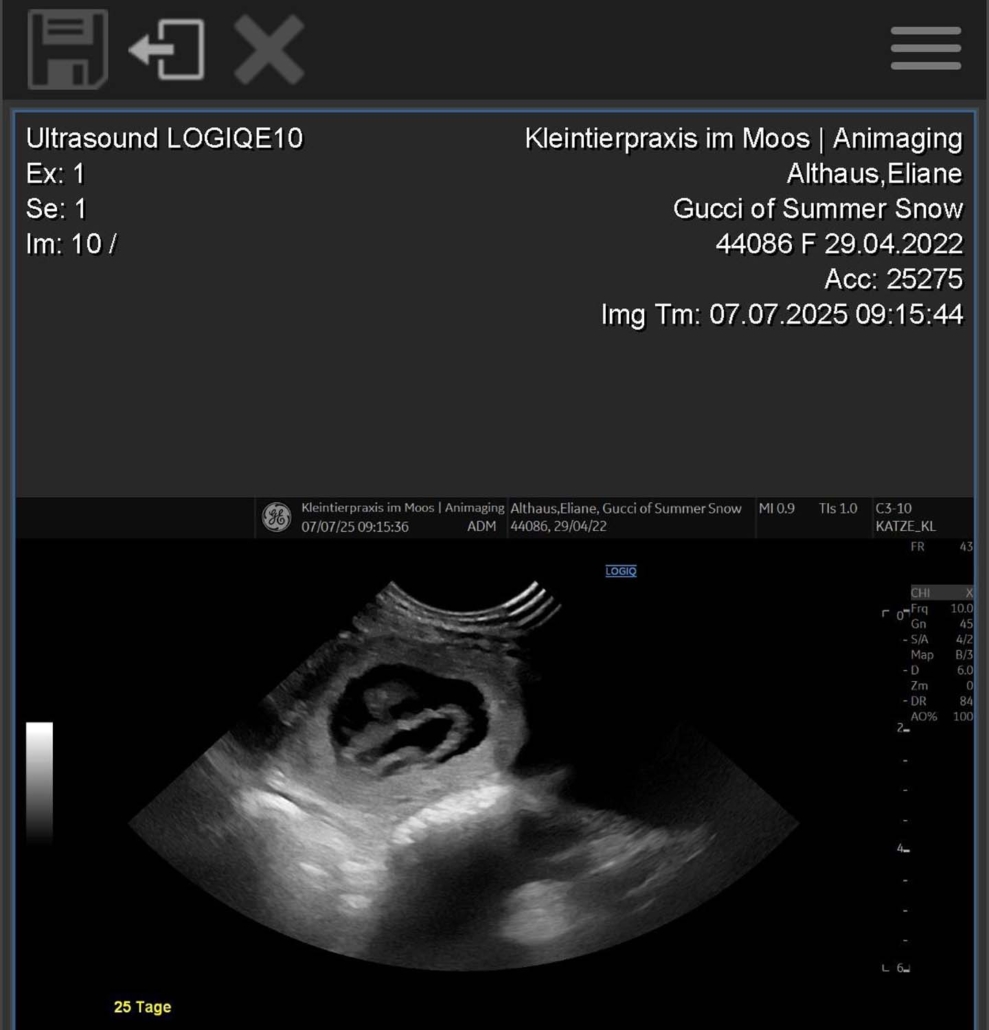This screenshot has width=989, height=1030.
Task: Click the CHI mode indicator
Action: click(919, 593)
